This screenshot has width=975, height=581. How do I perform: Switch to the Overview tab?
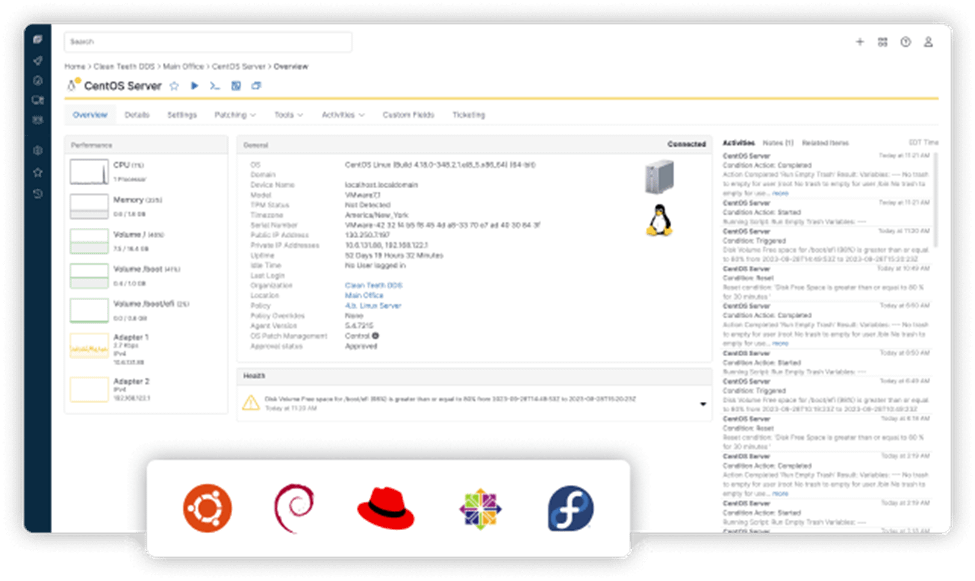pos(90,115)
